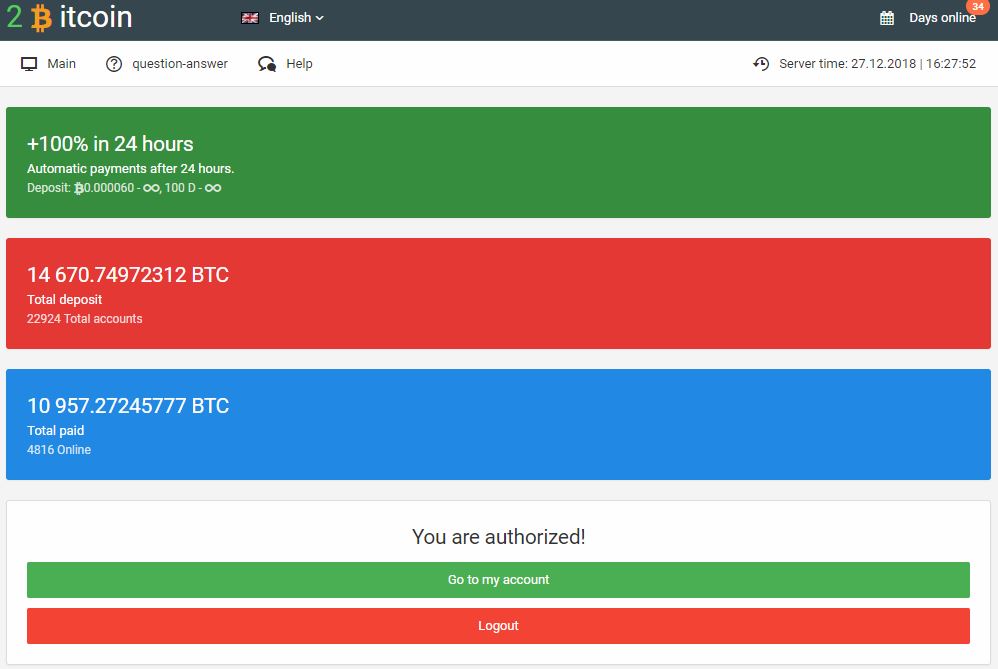Click the Total paid label
The image size is (998, 669).
click(x=55, y=431)
